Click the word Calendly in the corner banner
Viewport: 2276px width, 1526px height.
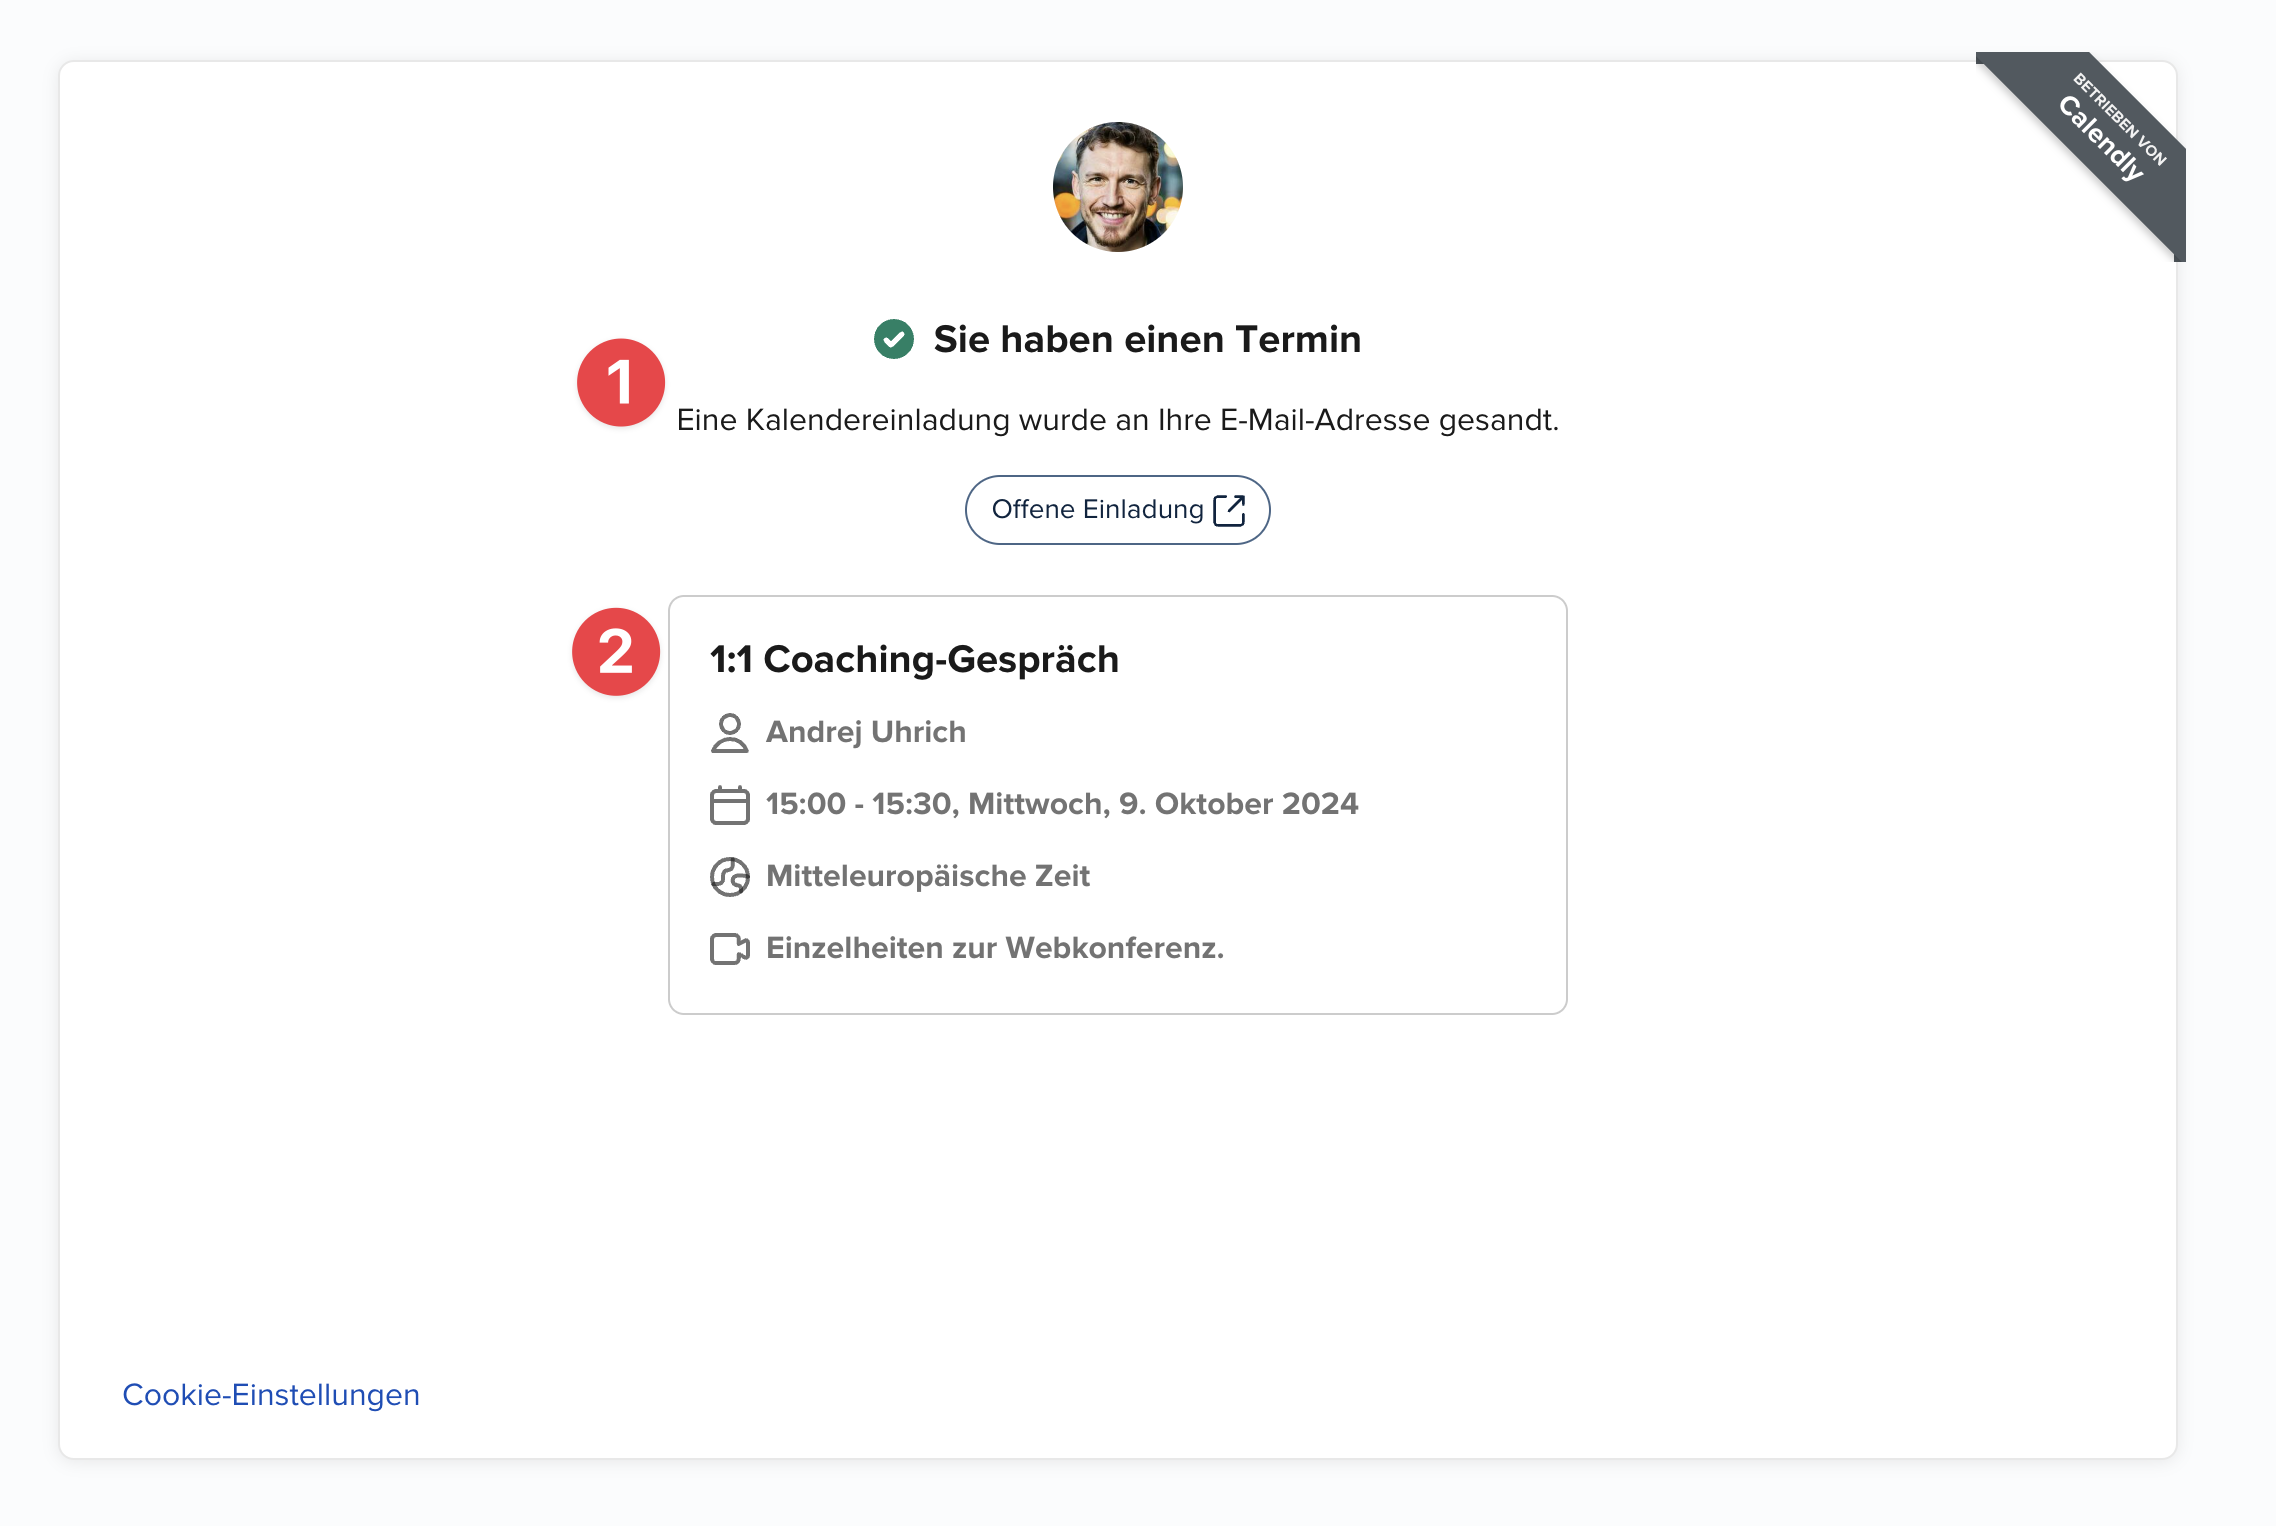pos(2101,138)
